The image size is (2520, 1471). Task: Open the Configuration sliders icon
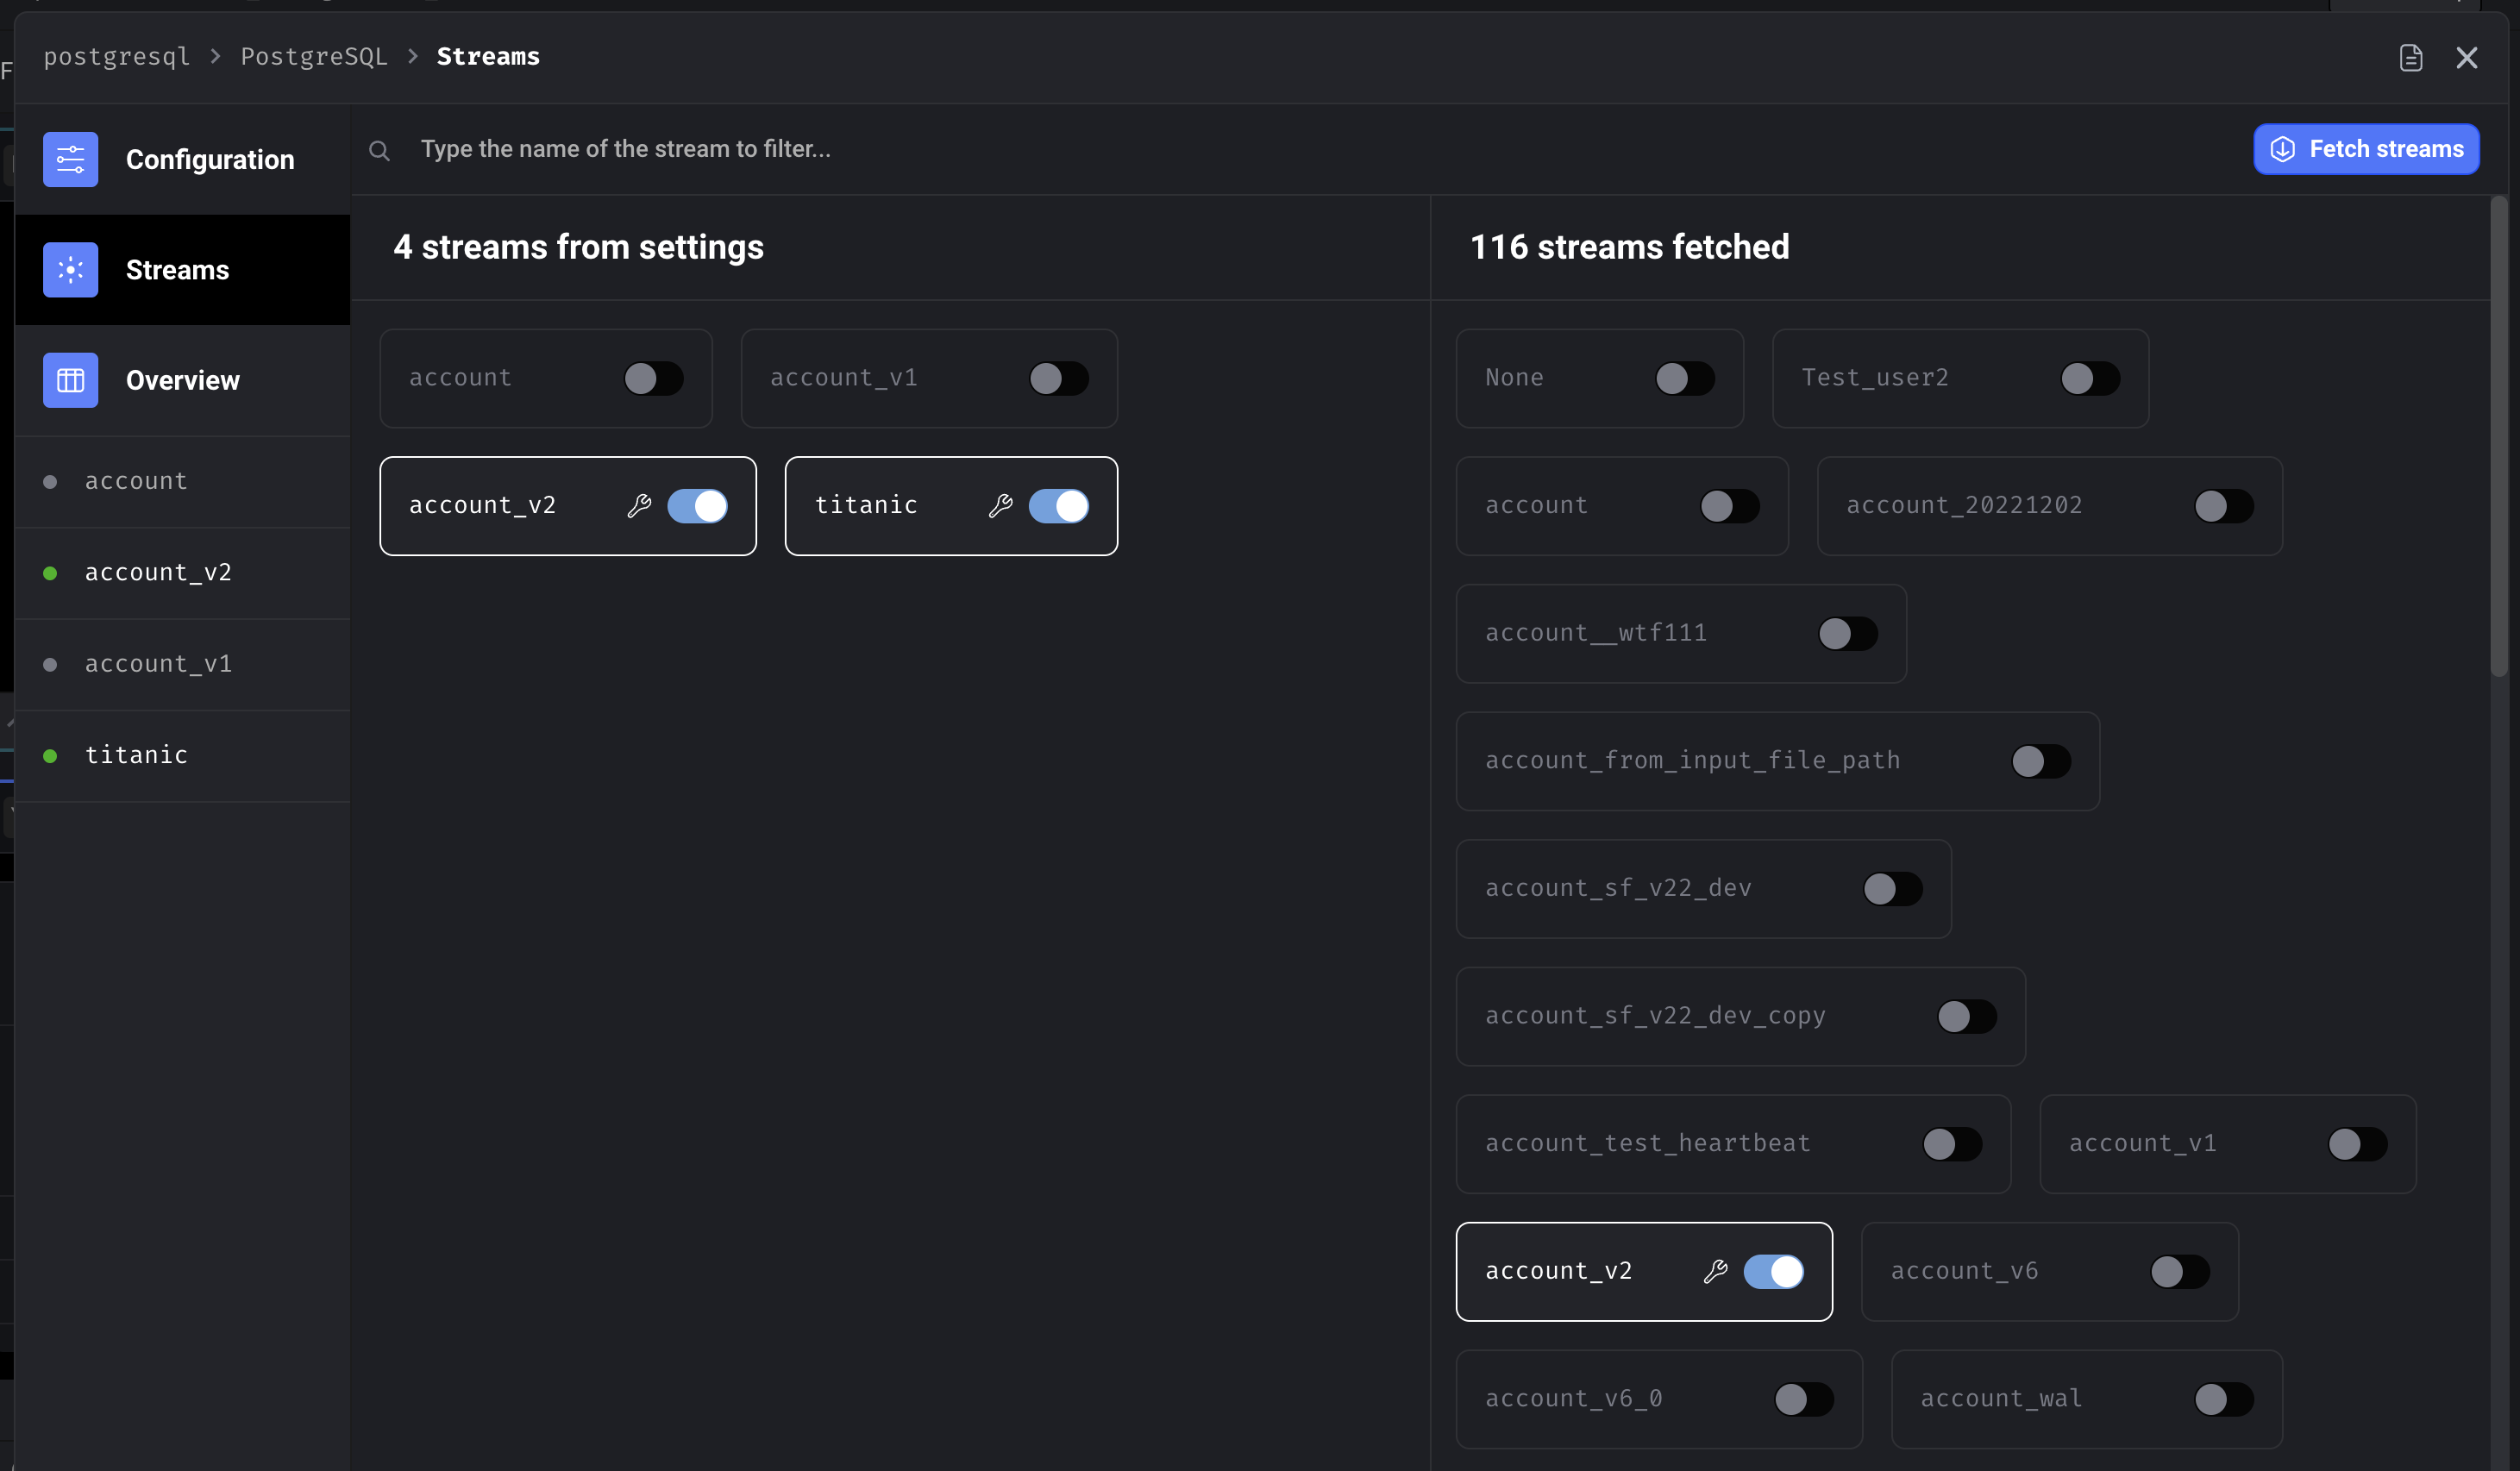tap(70, 159)
